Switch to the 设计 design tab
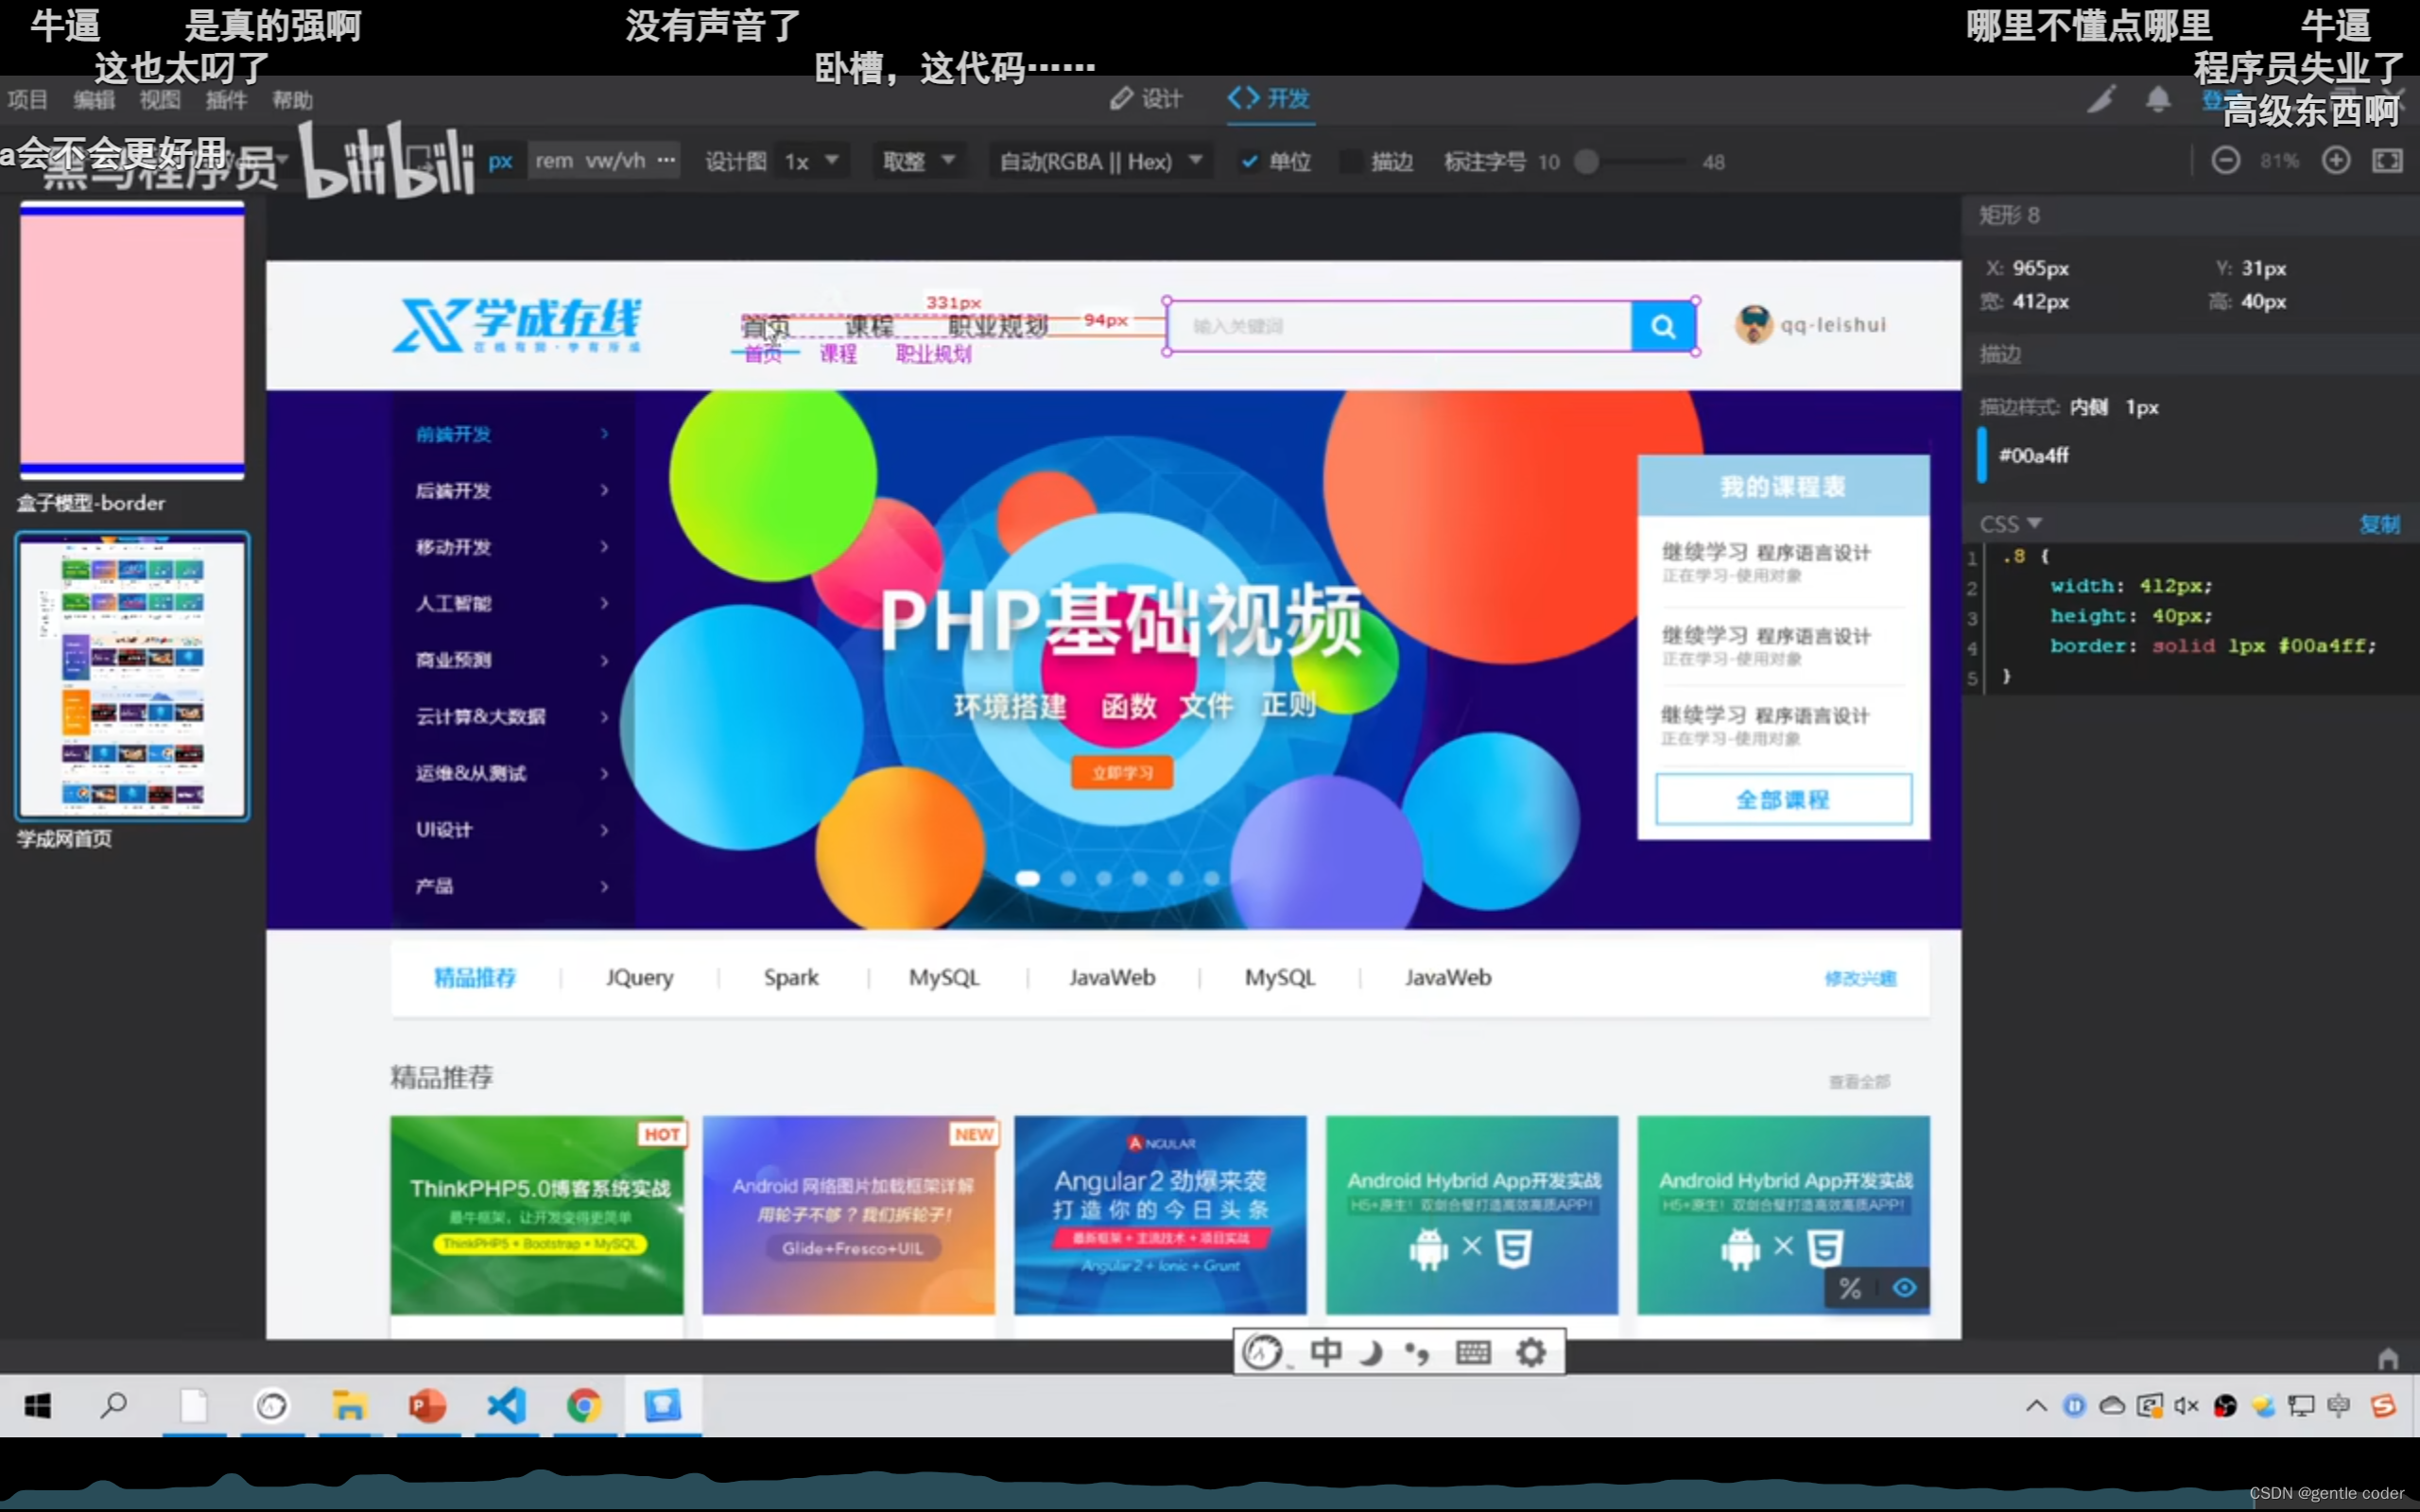Image resolution: width=2420 pixels, height=1512 pixels. 1146,99
